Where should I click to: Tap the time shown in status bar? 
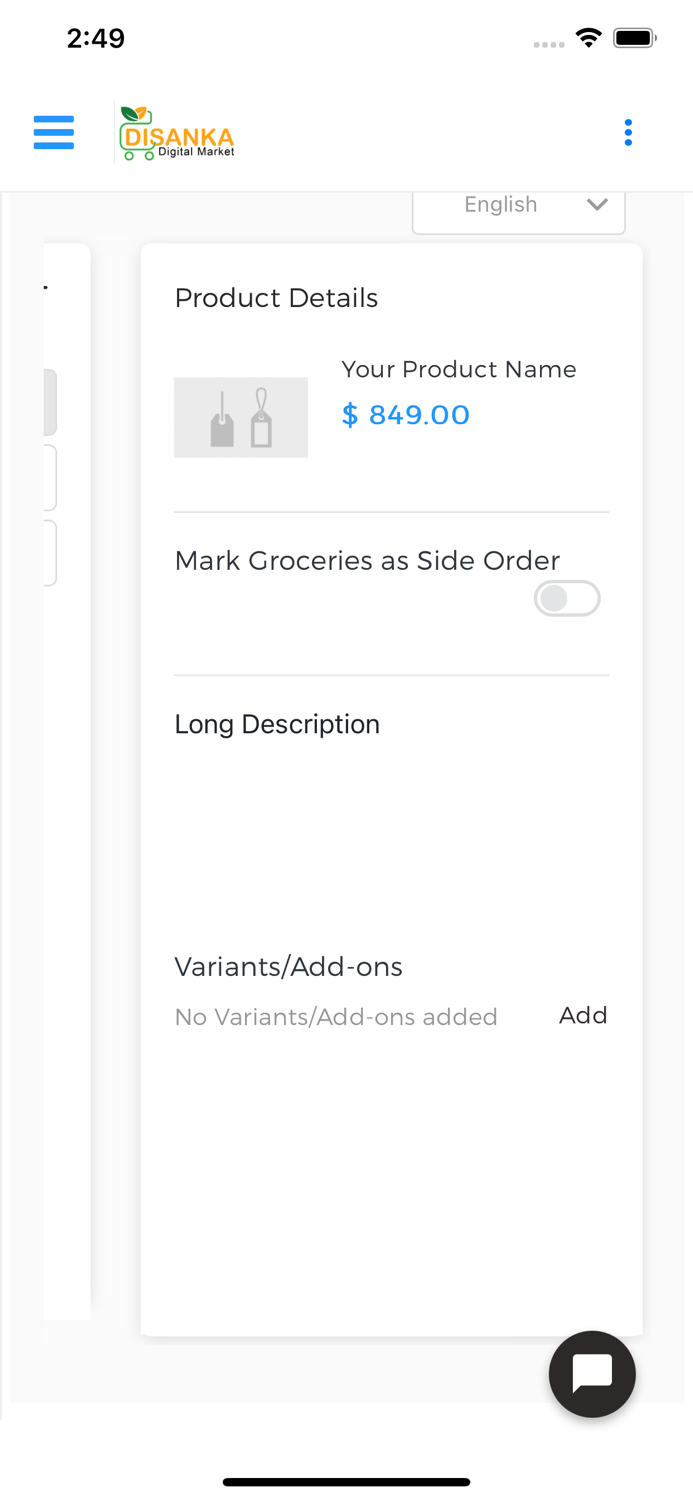pos(96,39)
